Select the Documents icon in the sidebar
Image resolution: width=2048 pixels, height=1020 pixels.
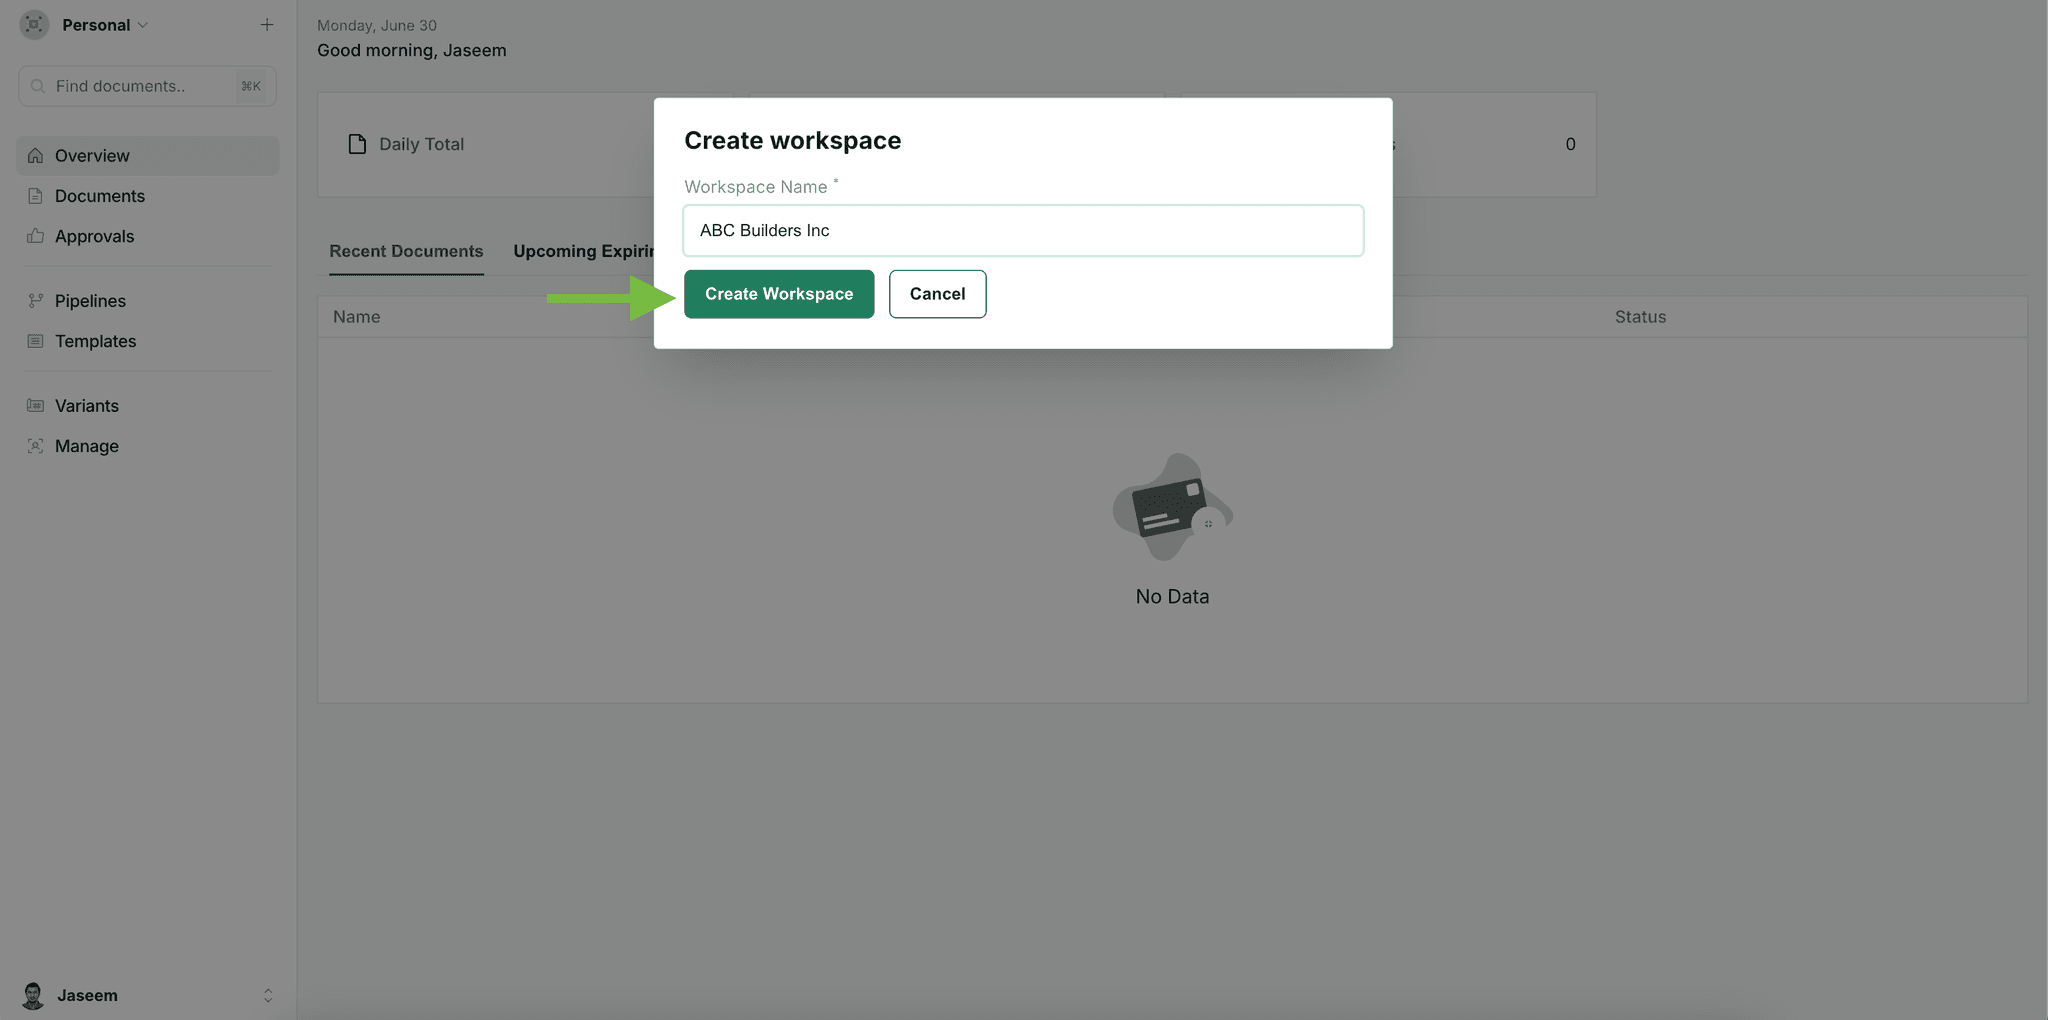(x=35, y=196)
